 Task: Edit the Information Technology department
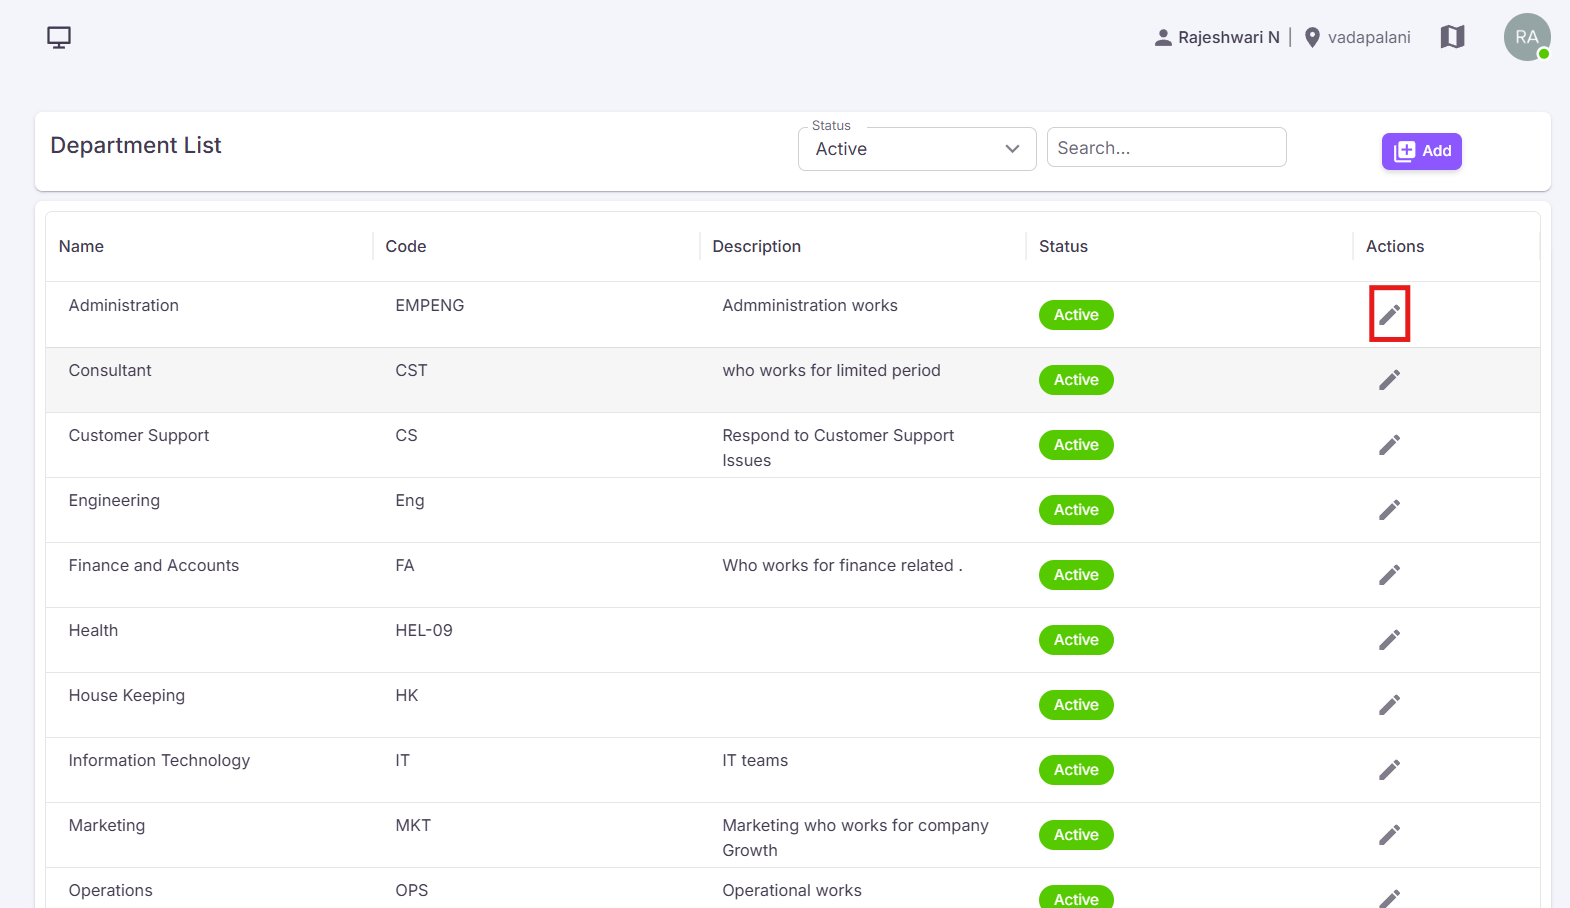[x=1389, y=770]
